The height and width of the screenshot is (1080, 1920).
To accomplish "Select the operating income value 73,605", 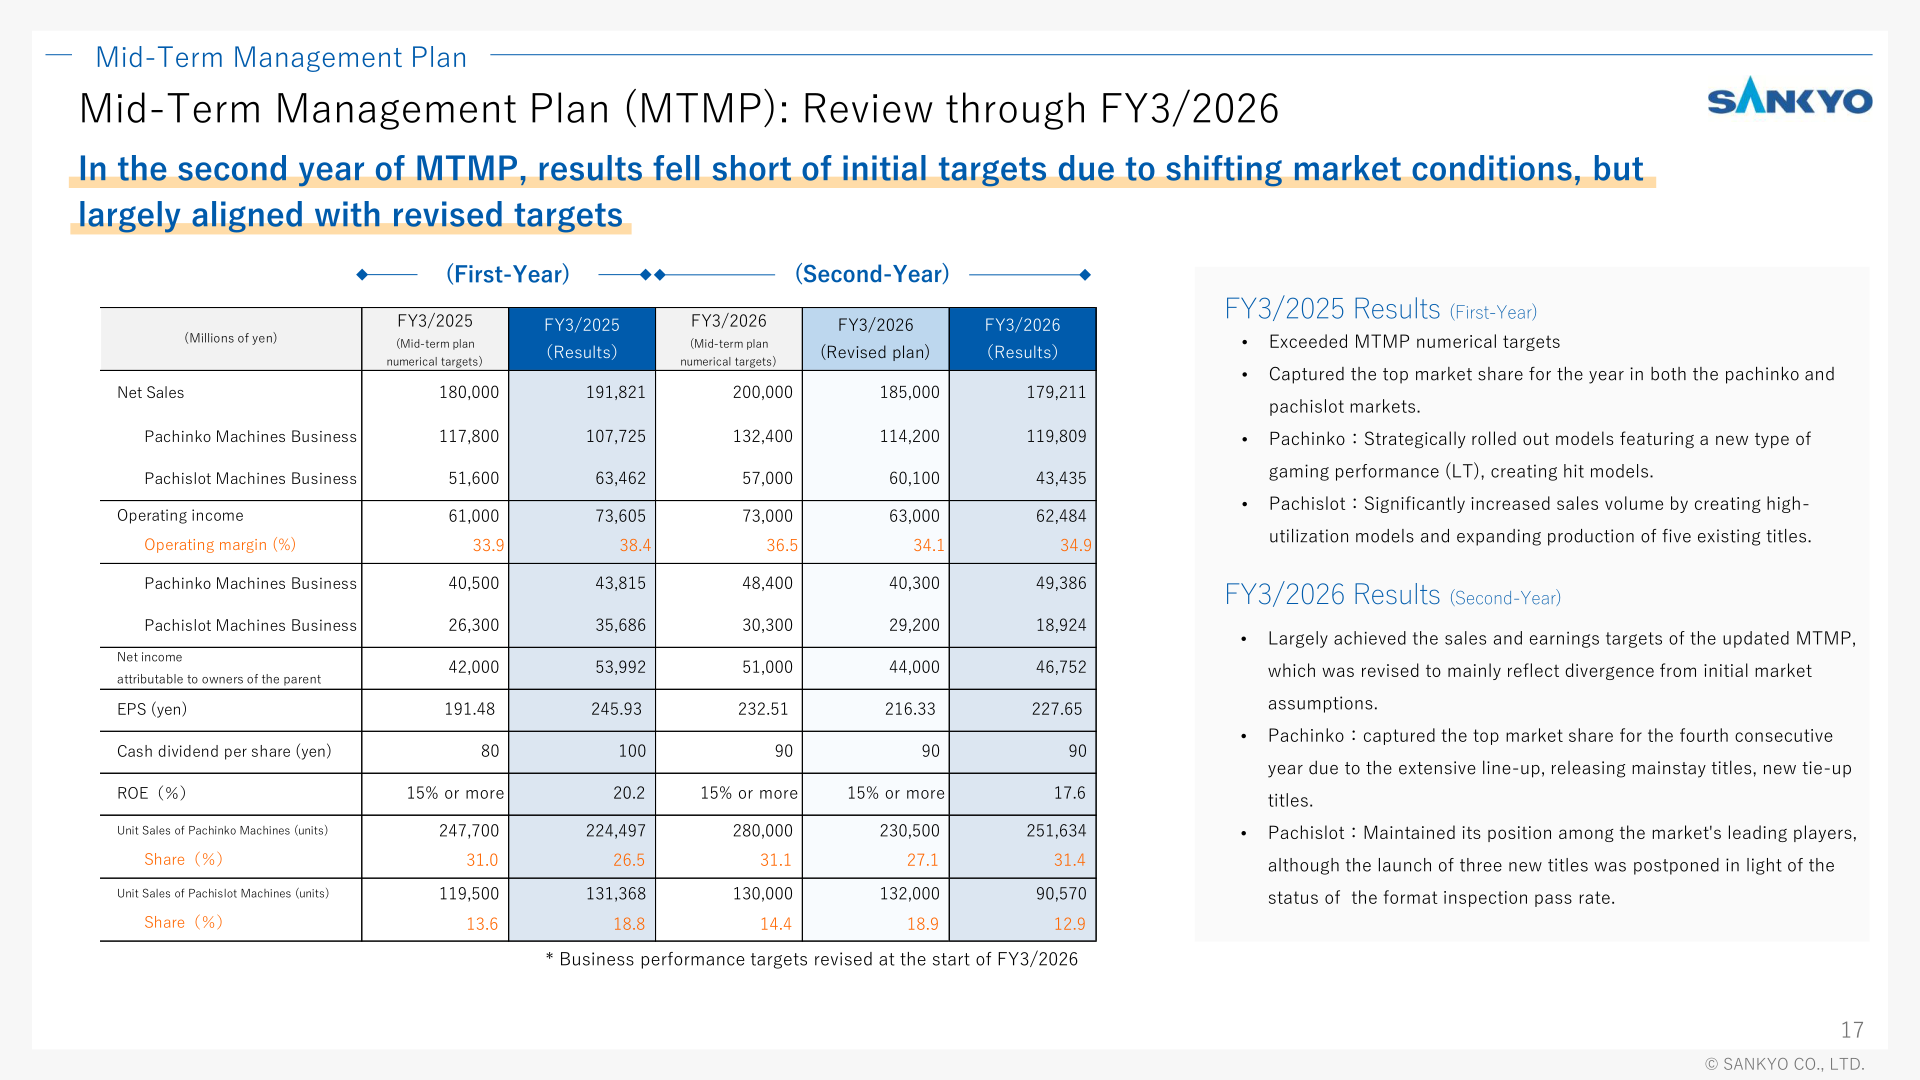I will pos(621,517).
